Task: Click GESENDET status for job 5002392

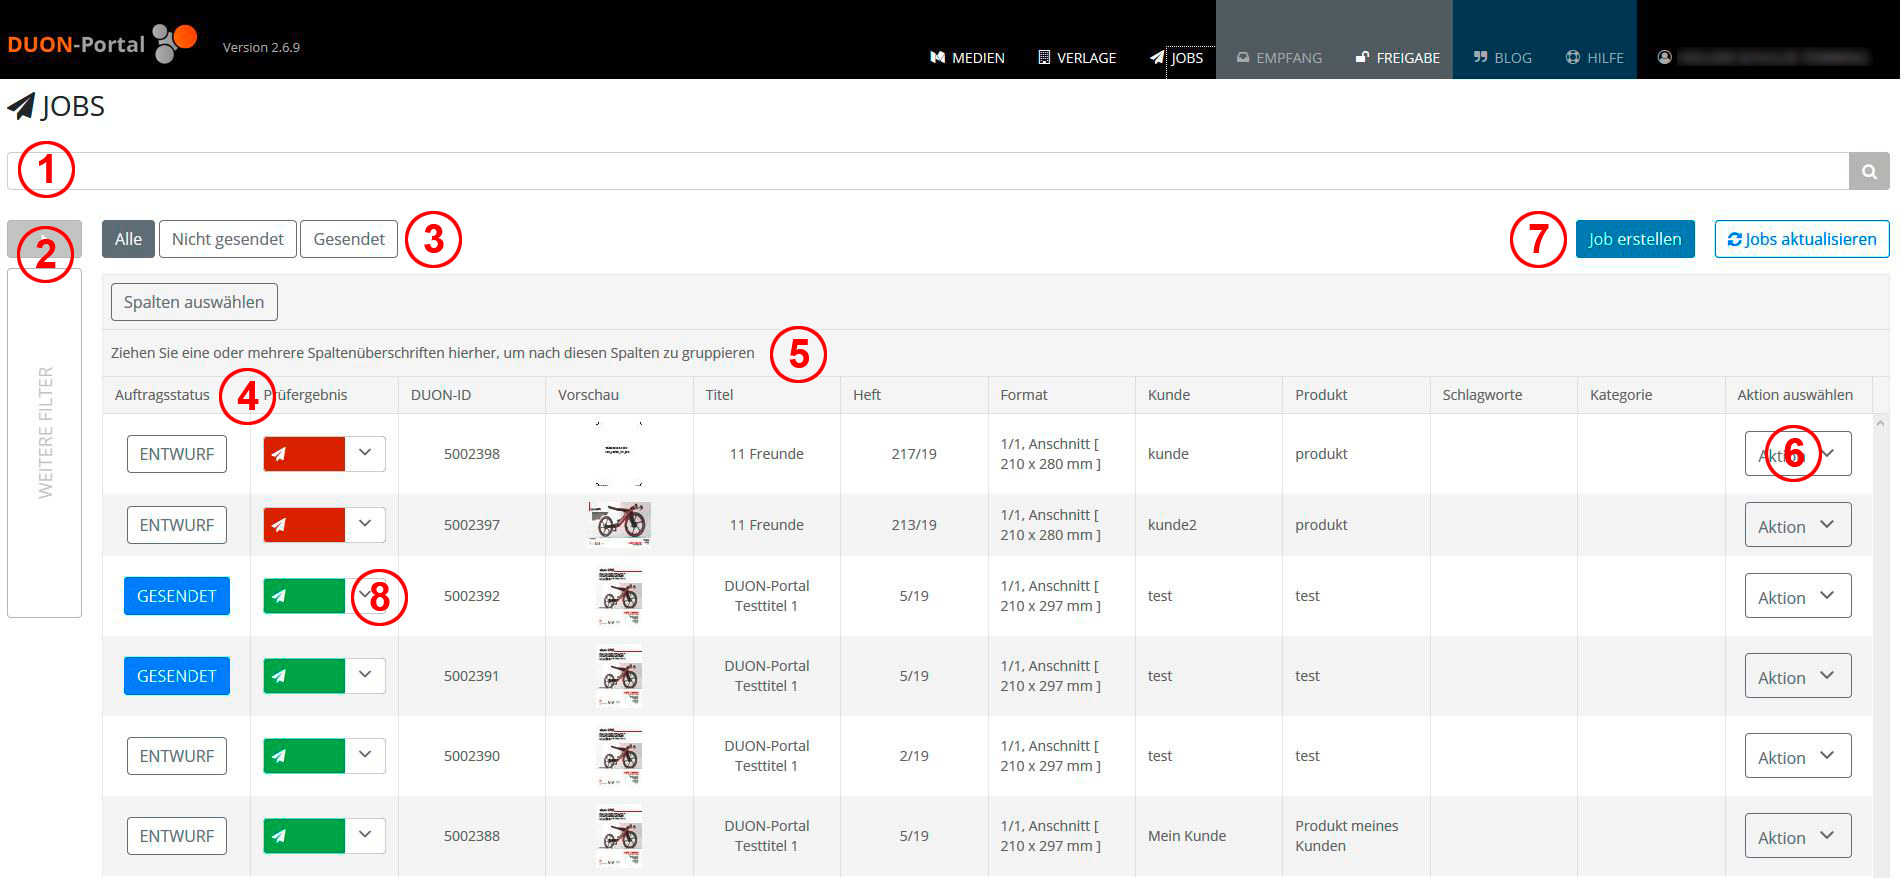Action: (x=177, y=596)
